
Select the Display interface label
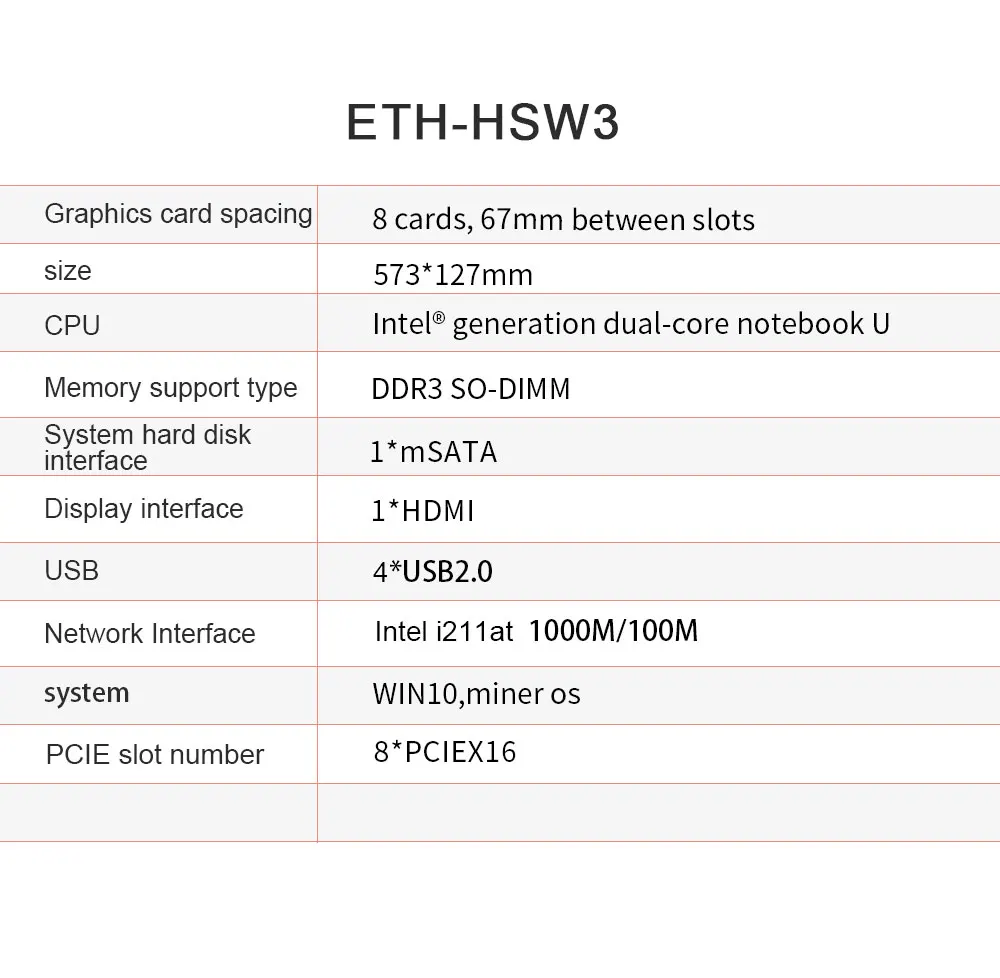coord(143,509)
